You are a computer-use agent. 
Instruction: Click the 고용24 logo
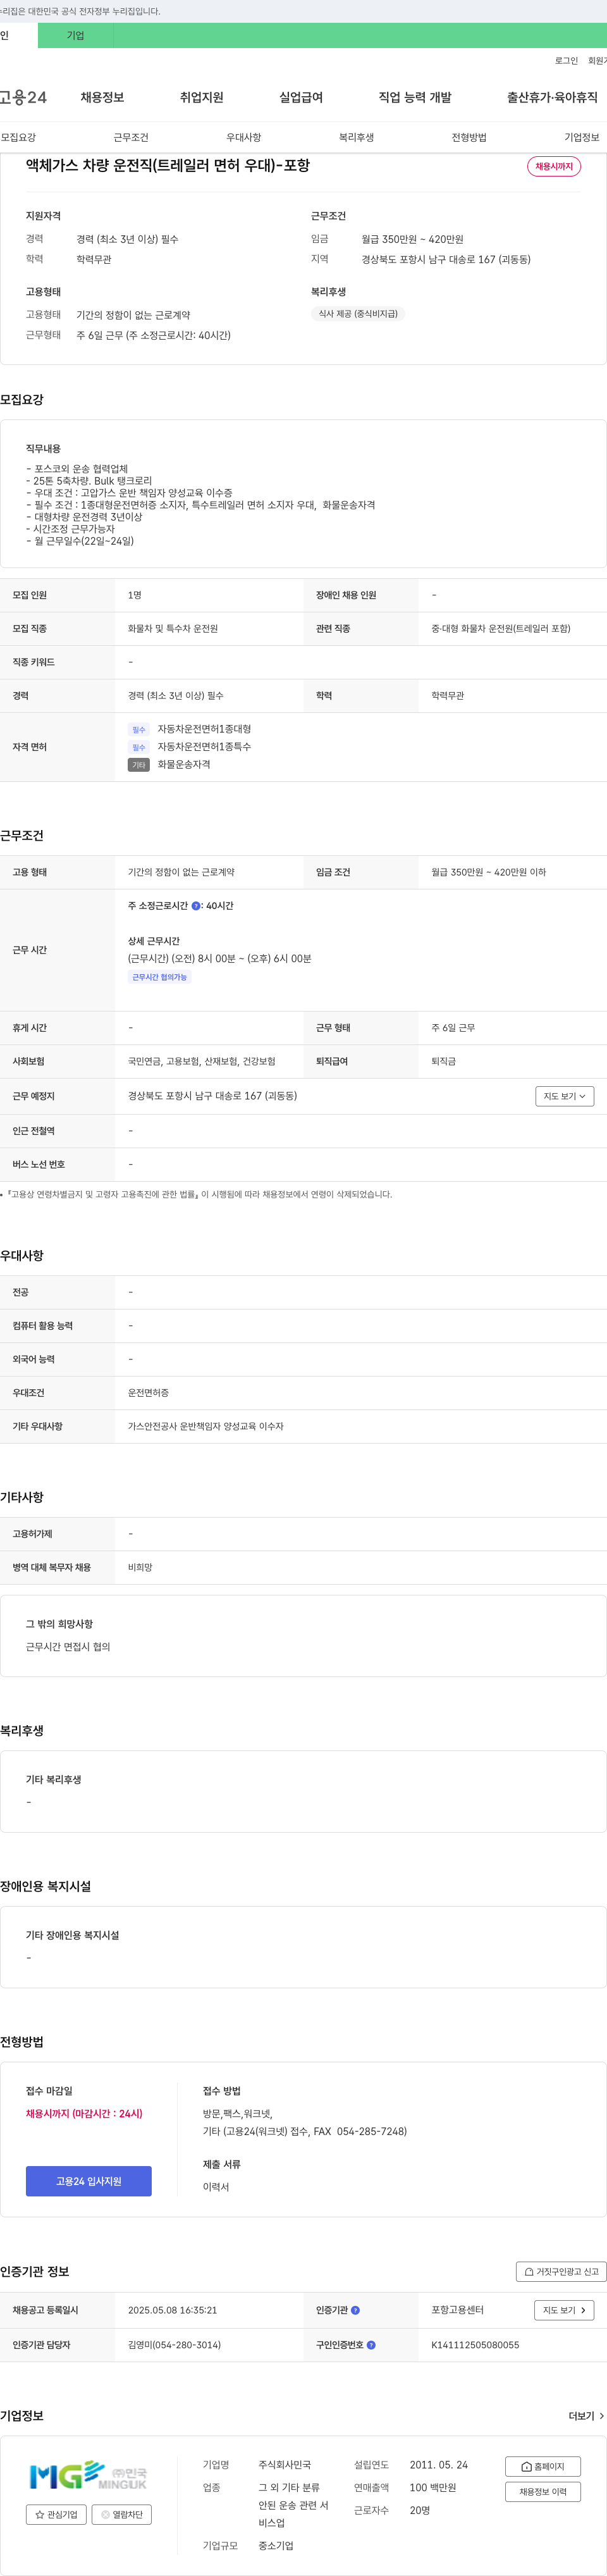point(23,97)
